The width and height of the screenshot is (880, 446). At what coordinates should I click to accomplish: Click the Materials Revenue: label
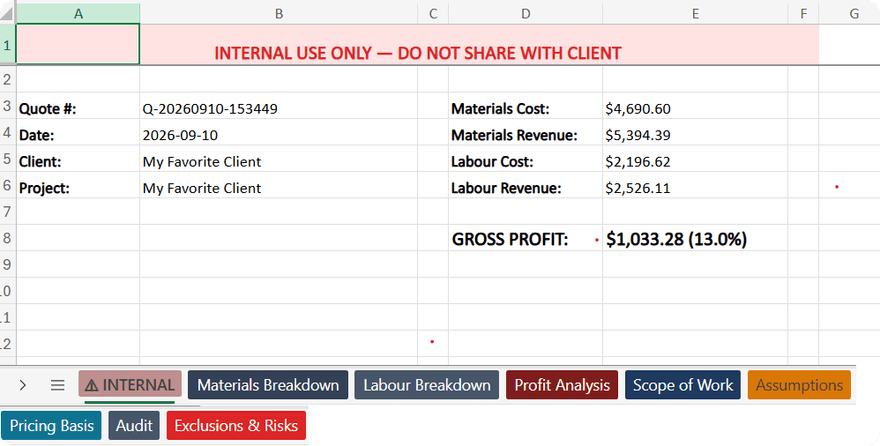point(525,132)
